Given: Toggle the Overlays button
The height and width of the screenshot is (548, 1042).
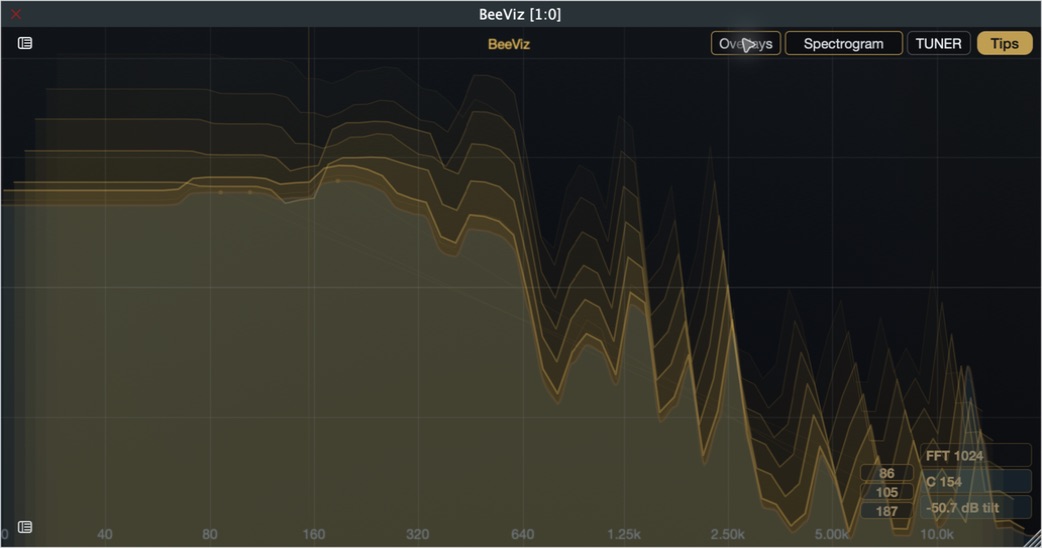Looking at the screenshot, I should [746, 44].
